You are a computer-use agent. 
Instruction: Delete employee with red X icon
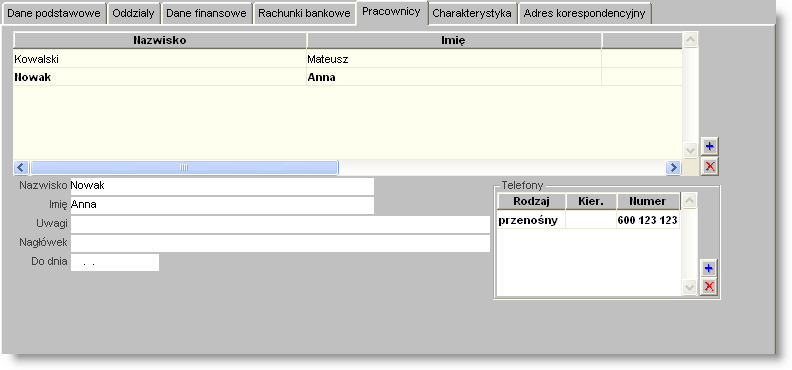(710, 166)
